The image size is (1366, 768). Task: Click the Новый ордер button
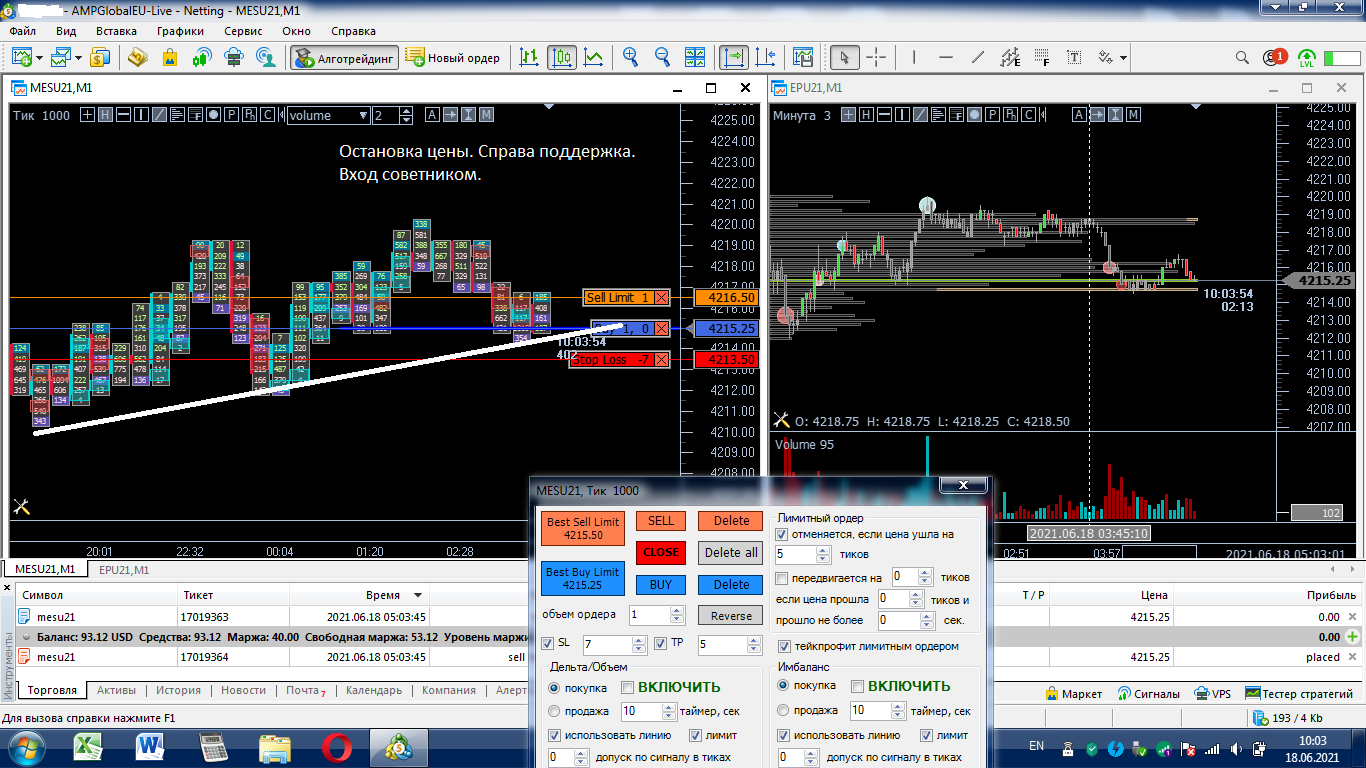point(453,57)
